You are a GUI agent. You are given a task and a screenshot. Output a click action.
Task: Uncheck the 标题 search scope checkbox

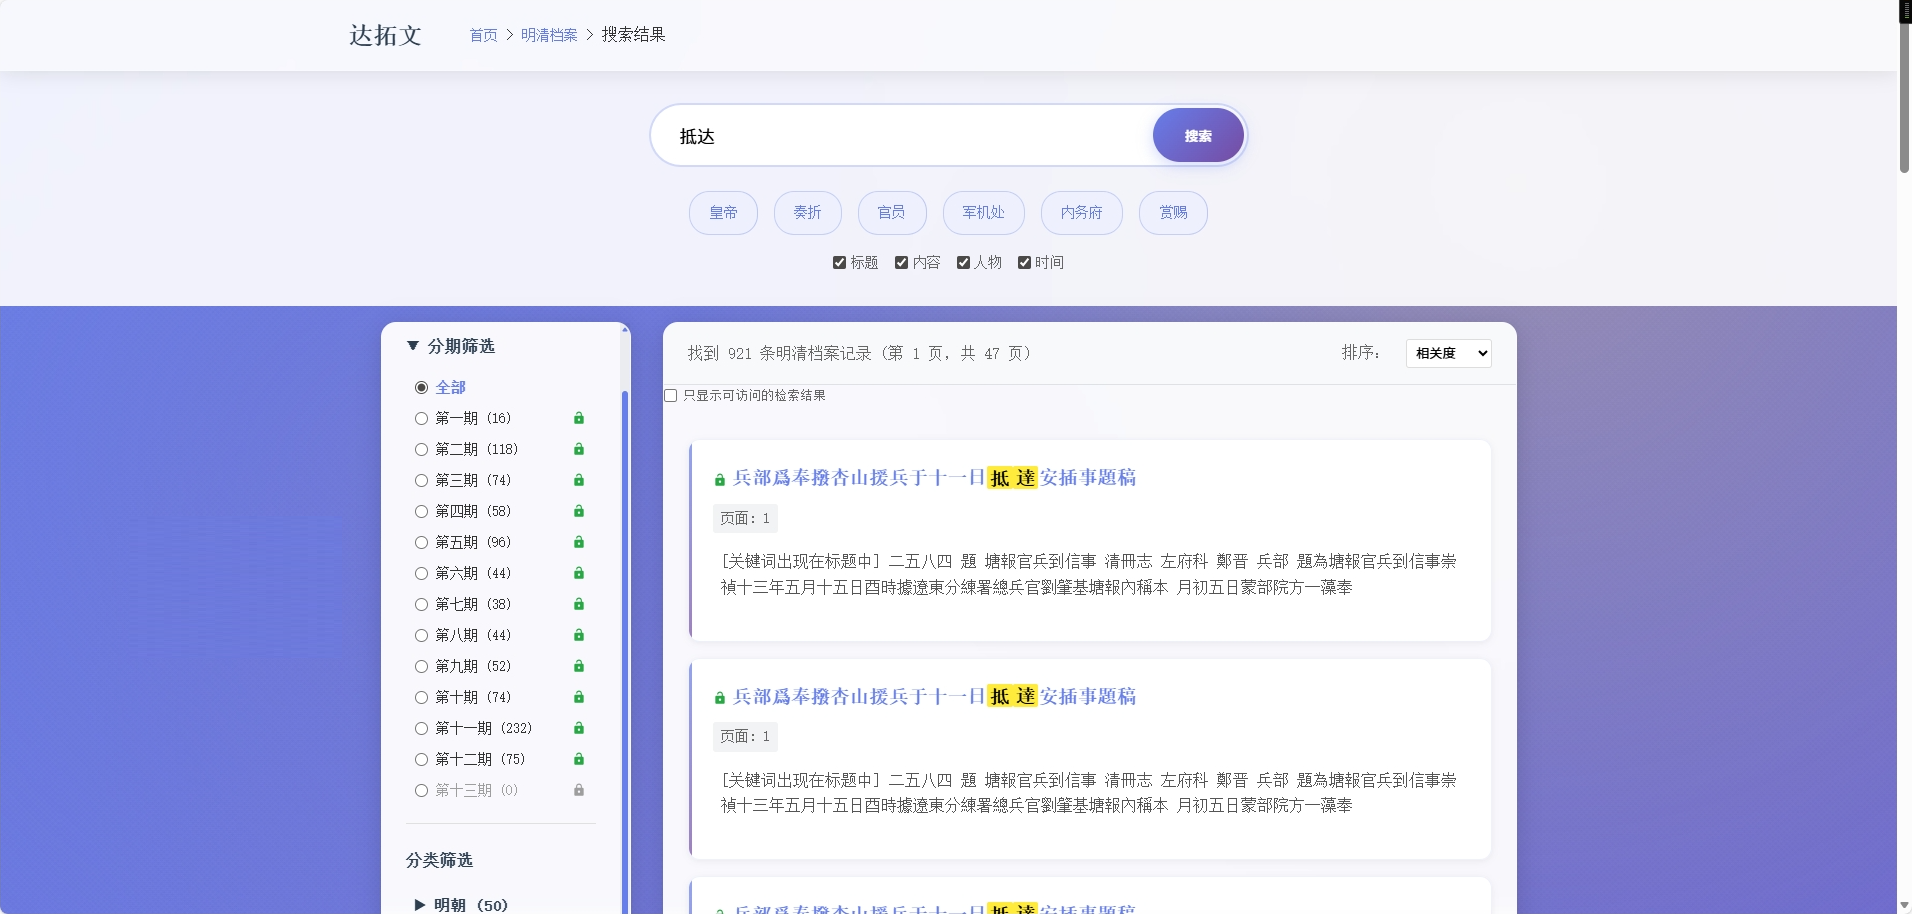[840, 262]
